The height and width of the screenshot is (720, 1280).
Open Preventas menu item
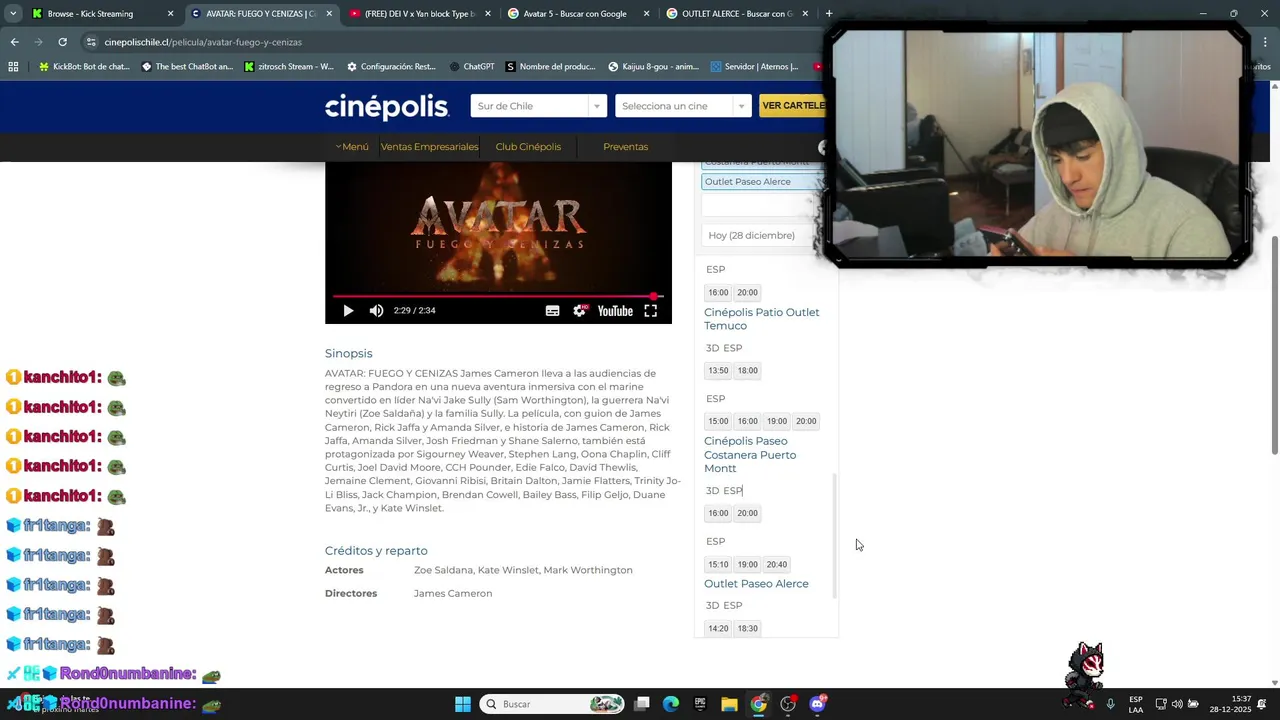[x=625, y=147]
